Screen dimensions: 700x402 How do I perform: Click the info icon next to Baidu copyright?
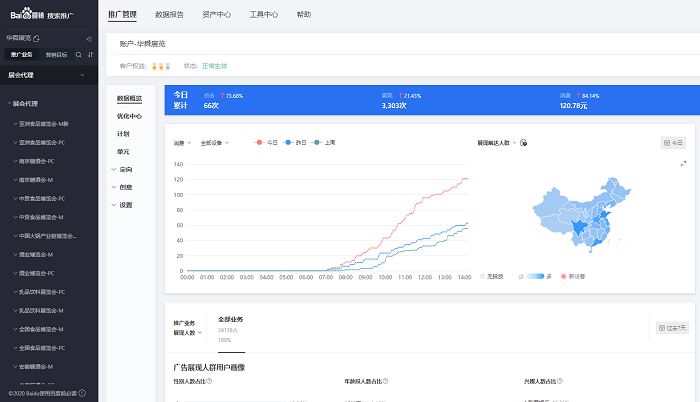pyautogui.click(x=82, y=393)
